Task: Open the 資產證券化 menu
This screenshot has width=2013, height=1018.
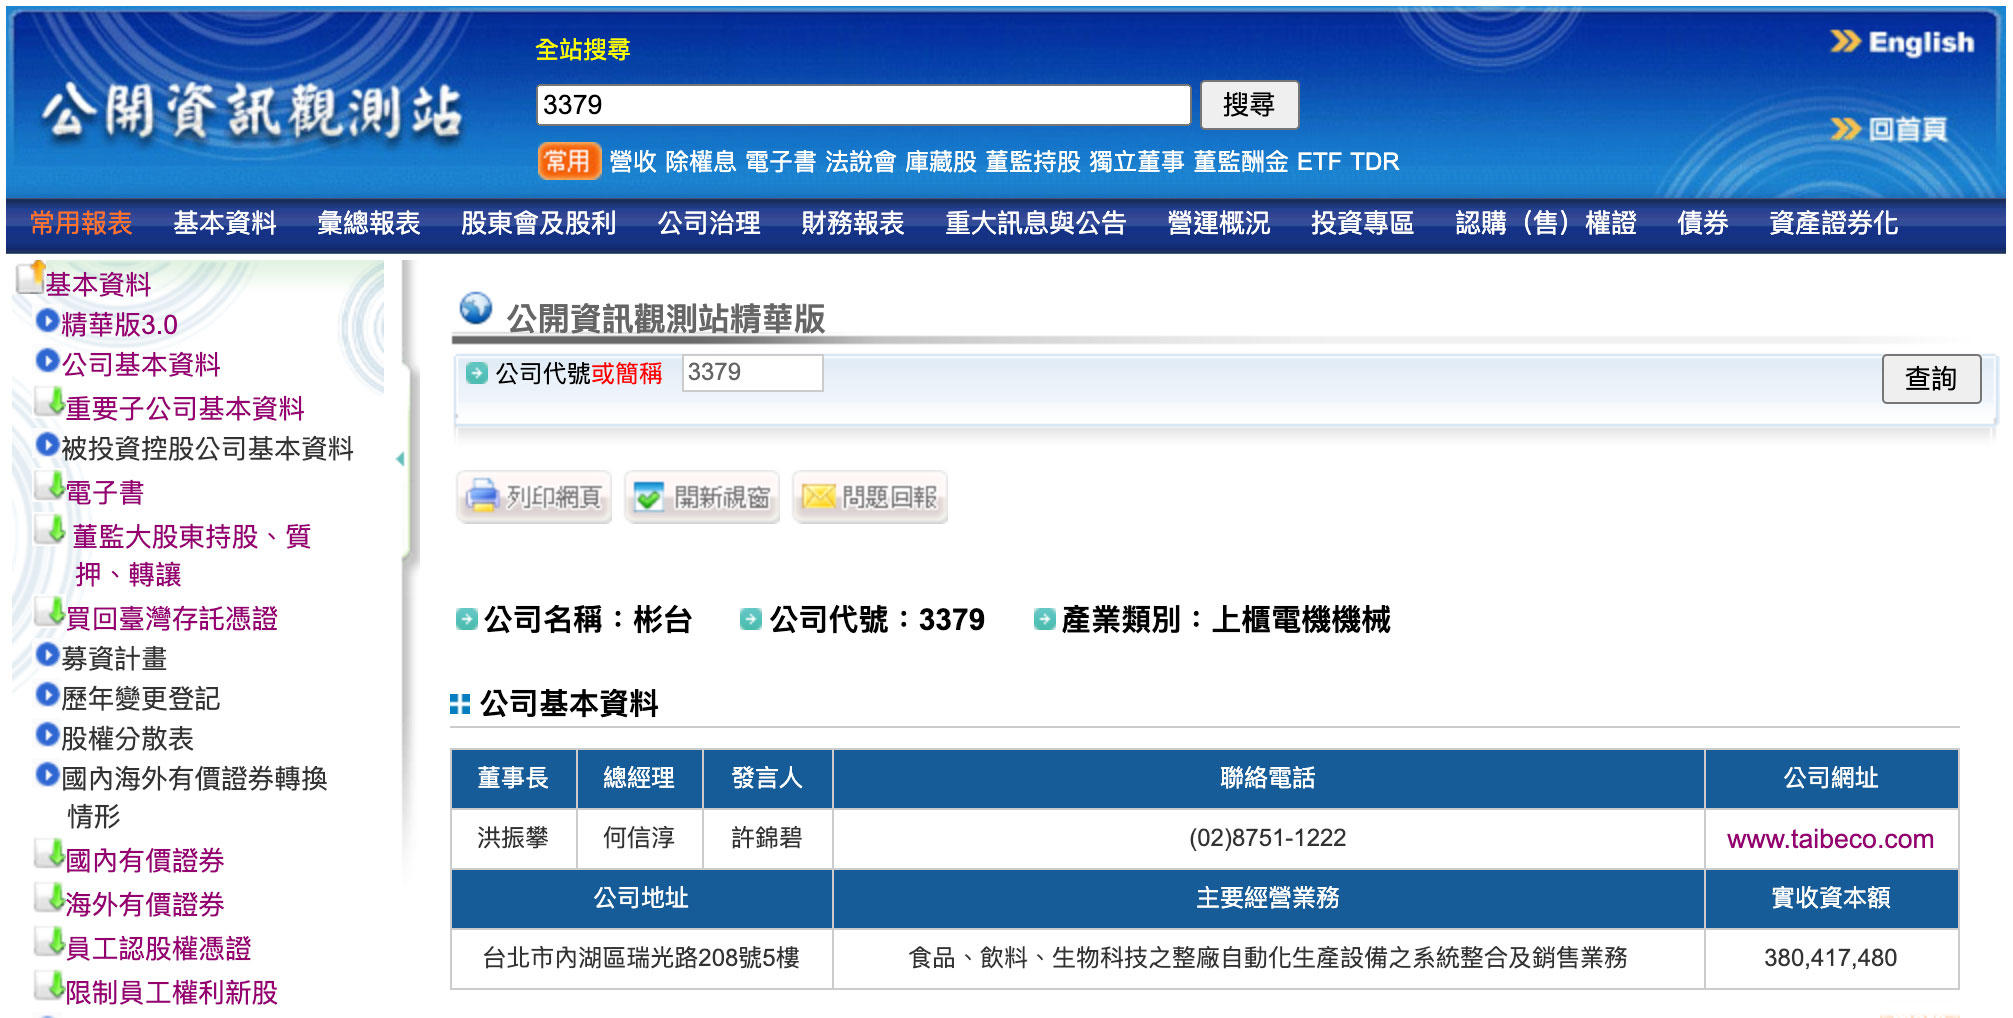Action: point(1834,223)
